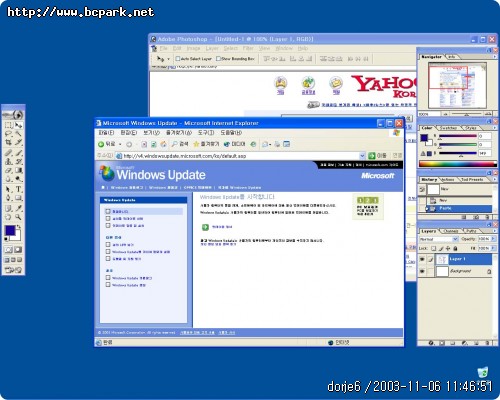Viewport: 500px width, 400px height.
Task: Select the Paste history state
Action: point(459,208)
